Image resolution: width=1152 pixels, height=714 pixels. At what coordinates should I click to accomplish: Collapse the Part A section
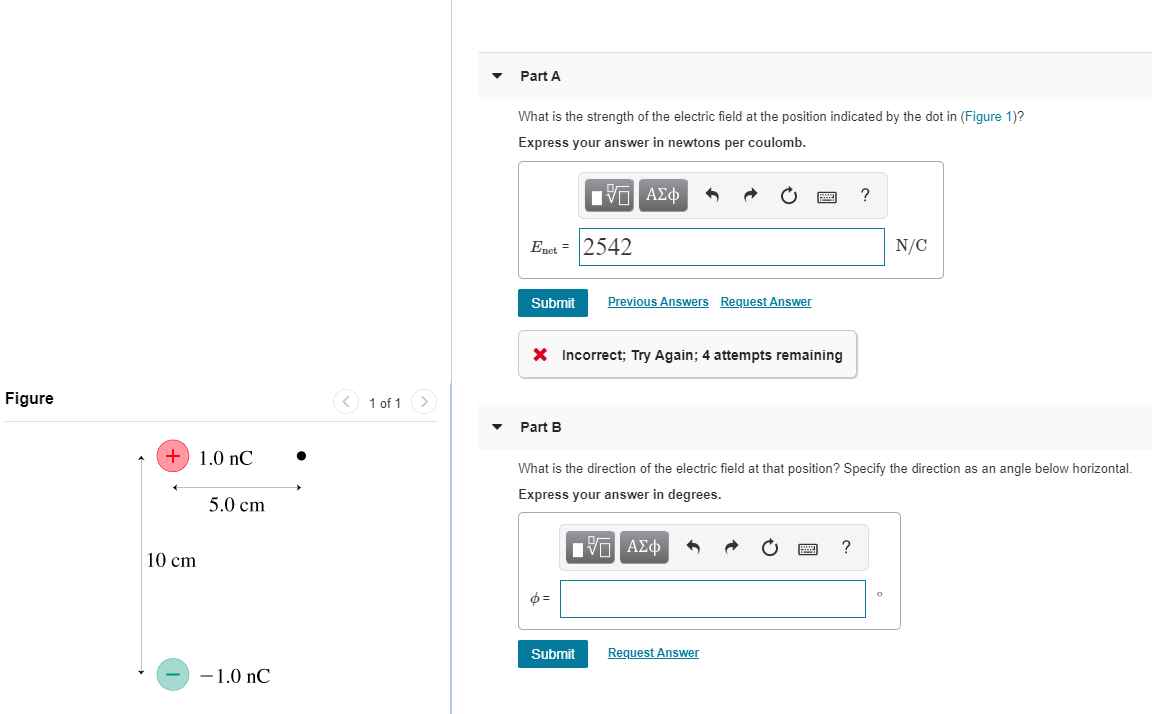(x=497, y=76)
